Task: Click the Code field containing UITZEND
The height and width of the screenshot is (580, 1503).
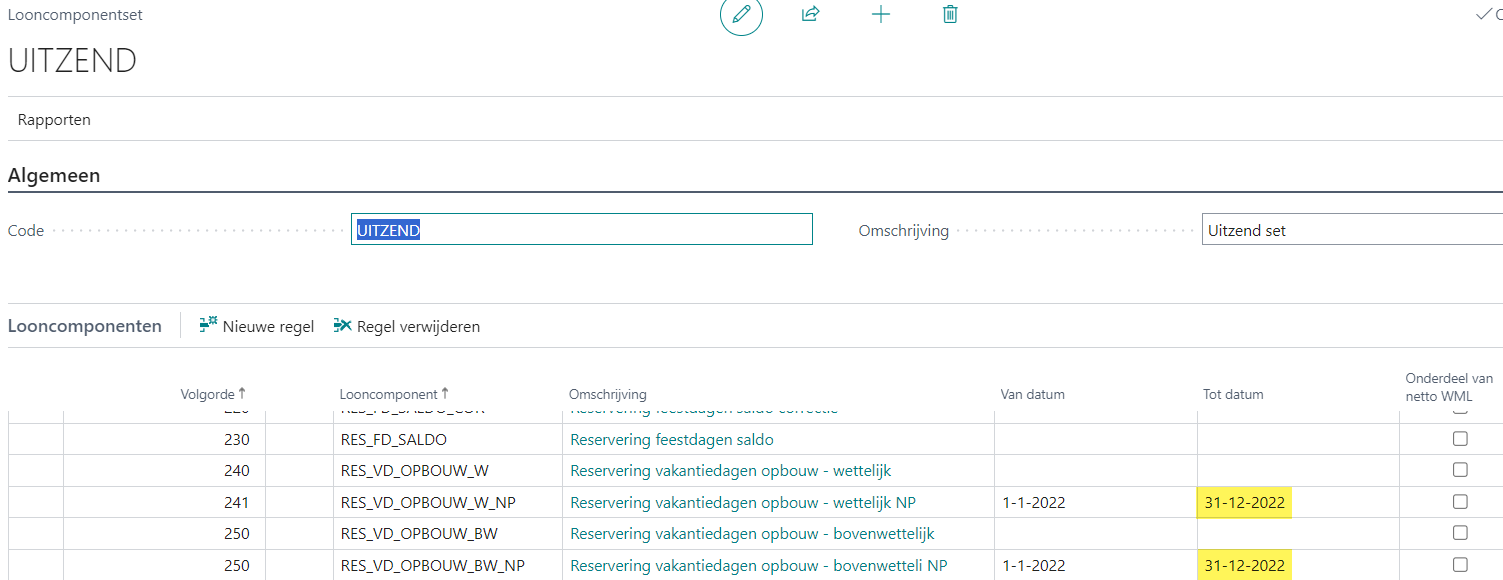Action: 581,230
